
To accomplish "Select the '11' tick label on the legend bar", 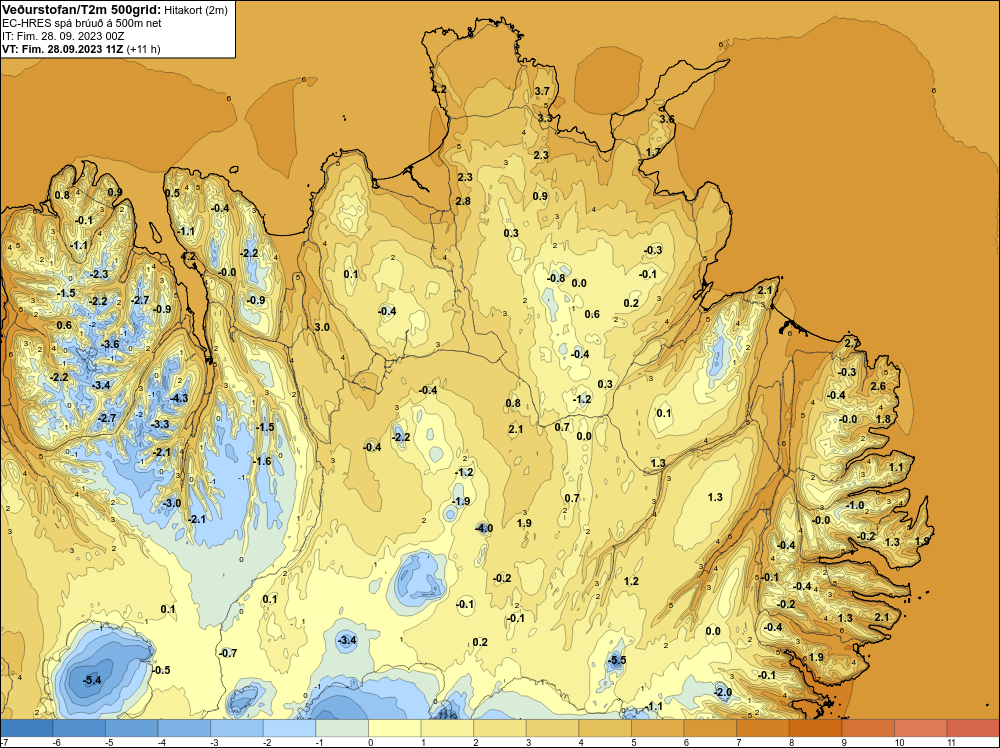I will point(951,742).
